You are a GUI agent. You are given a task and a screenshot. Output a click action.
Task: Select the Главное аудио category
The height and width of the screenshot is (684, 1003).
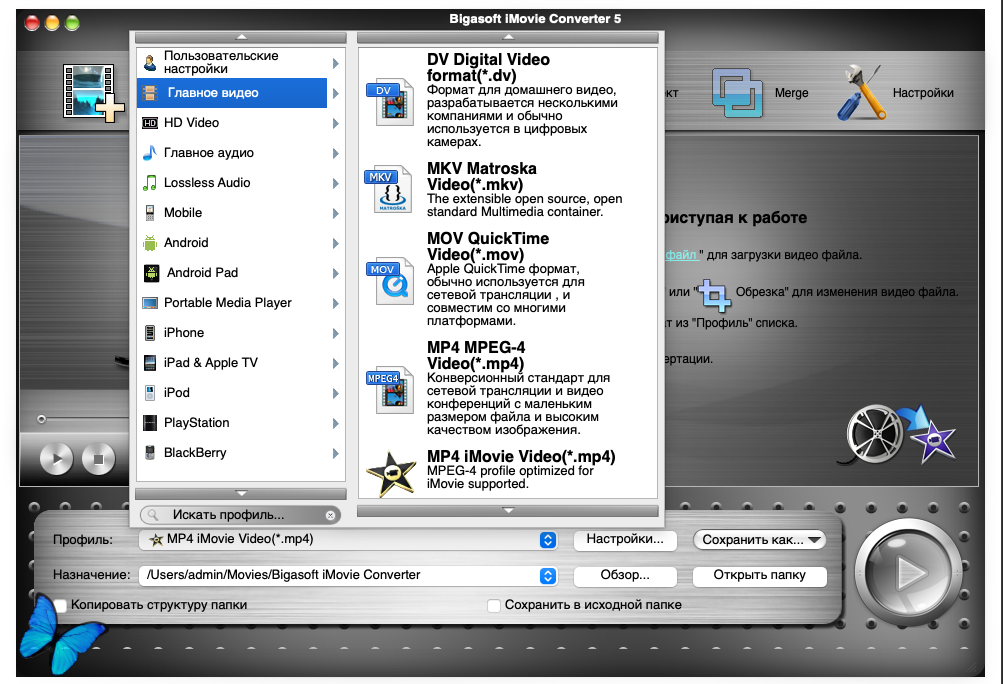click(x=241, y=153)
